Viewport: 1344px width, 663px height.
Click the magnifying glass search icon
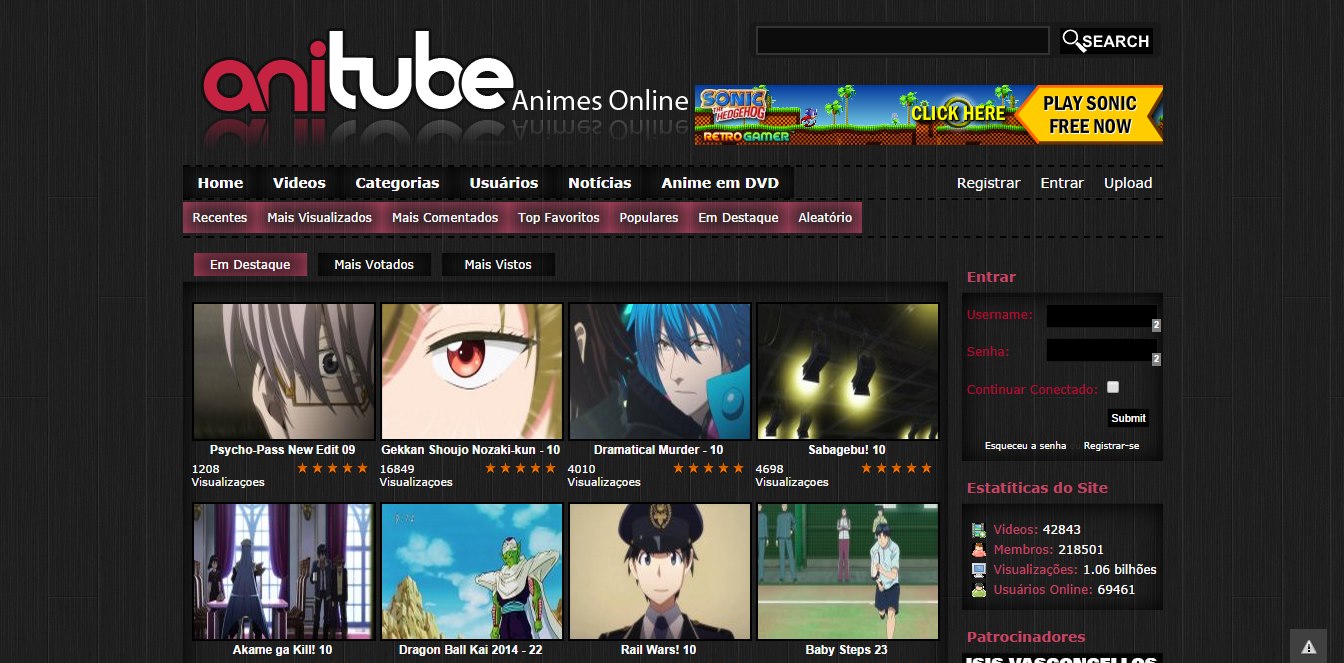(1075, 41)
